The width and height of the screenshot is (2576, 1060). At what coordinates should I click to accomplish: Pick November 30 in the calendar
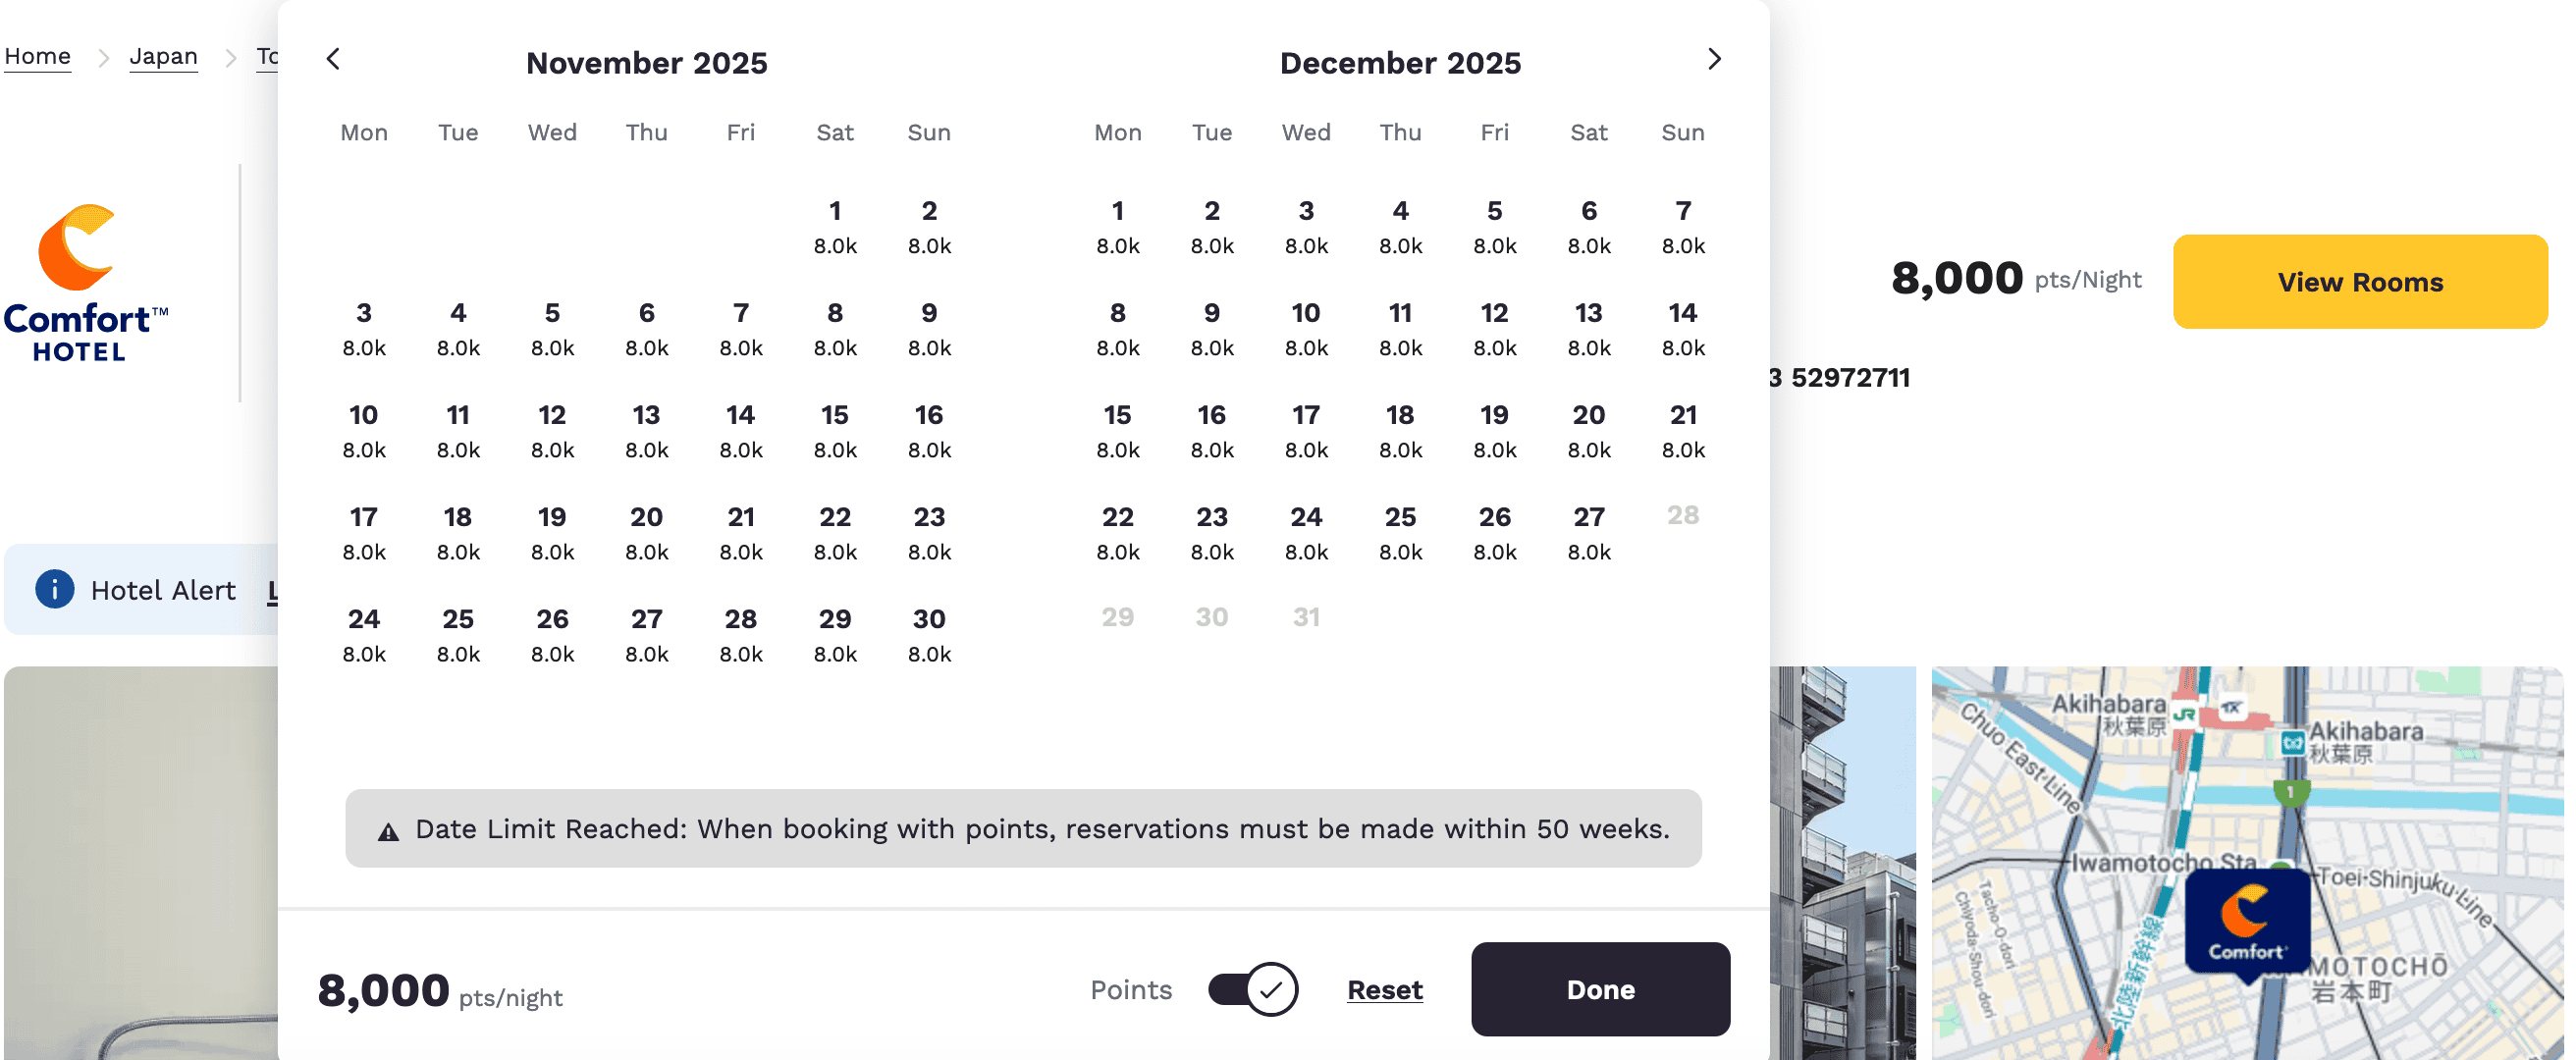[928, 634]
